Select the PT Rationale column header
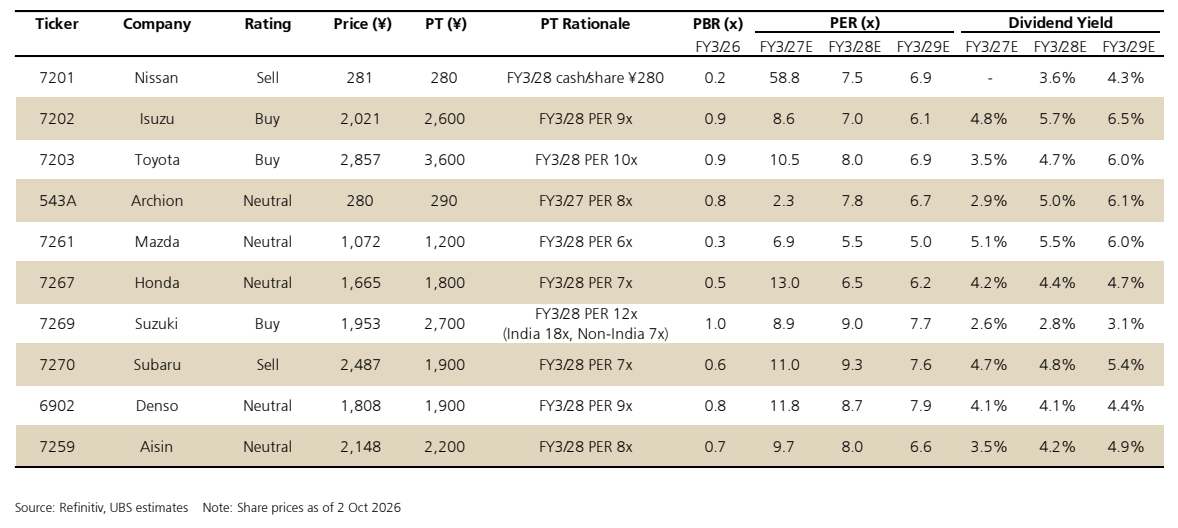The height and width of the screenshot is (528, 1178). click(585, 24)
